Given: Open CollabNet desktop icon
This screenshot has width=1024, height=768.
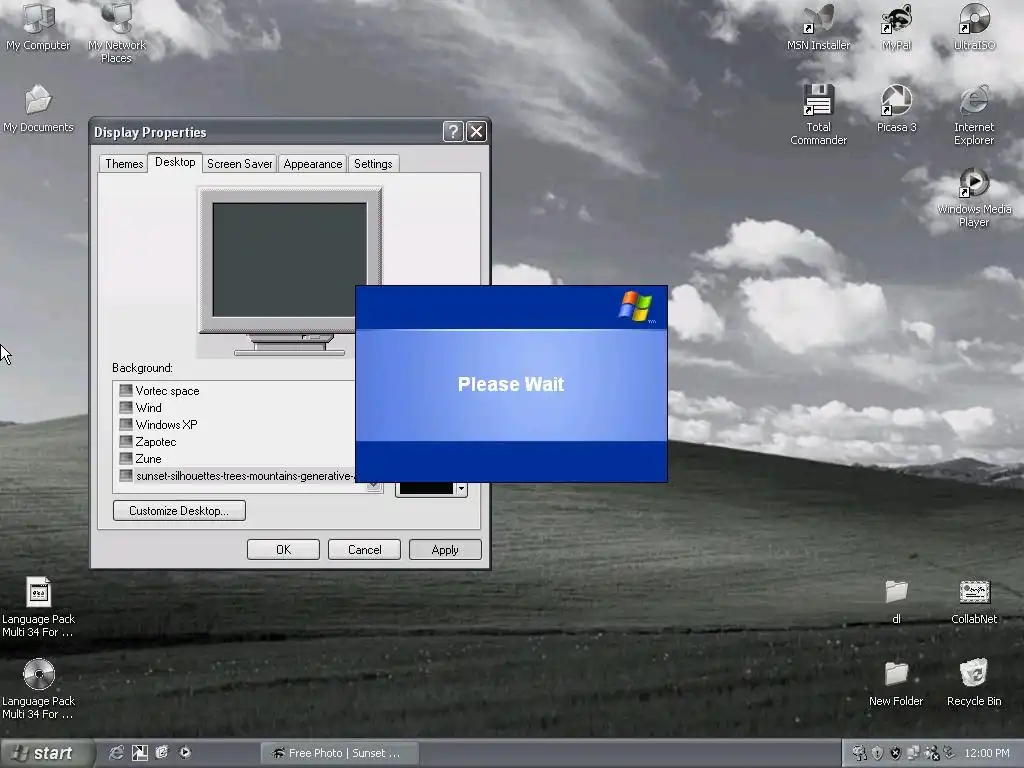Looking at the screenshot, I should tap(974, 601).
